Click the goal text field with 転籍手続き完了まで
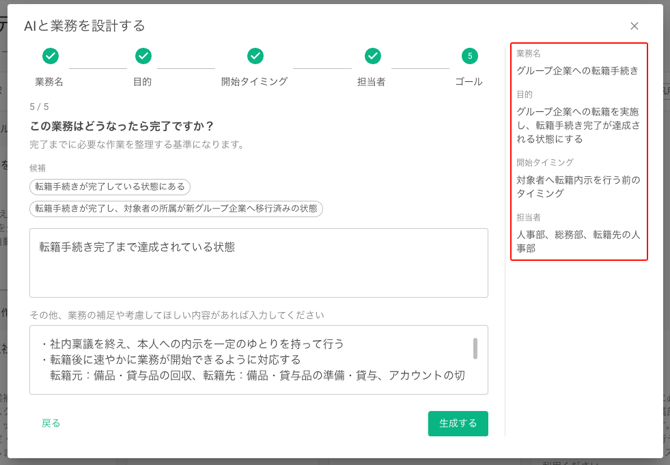Image resolution: width=670 pixels, height=465 pixels. (x=258, y=262)
